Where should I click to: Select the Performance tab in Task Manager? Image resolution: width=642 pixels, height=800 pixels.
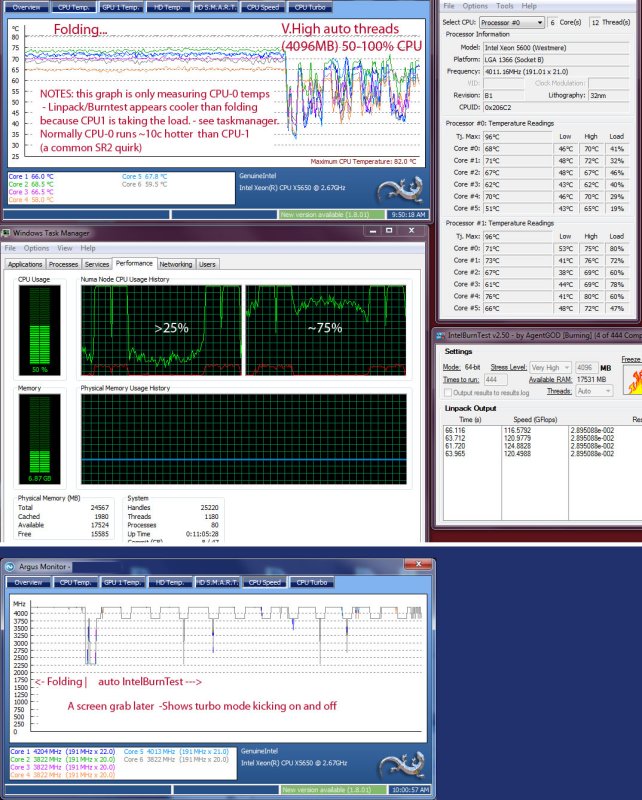pos(134,263)
